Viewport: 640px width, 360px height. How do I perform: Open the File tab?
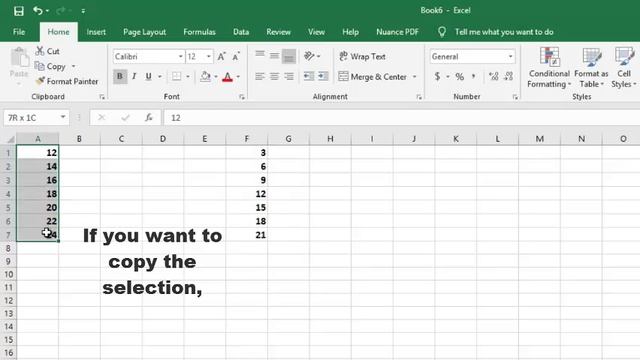19,32
